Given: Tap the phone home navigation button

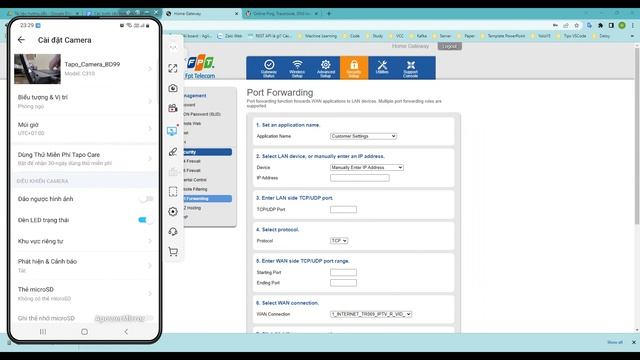Looking at the screenshot, I should (84, 332).
